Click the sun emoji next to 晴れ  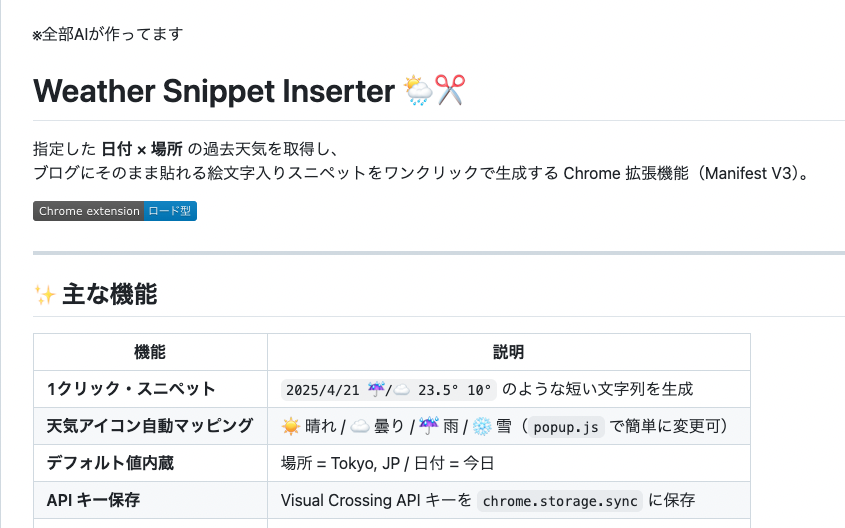pos(290,426)
